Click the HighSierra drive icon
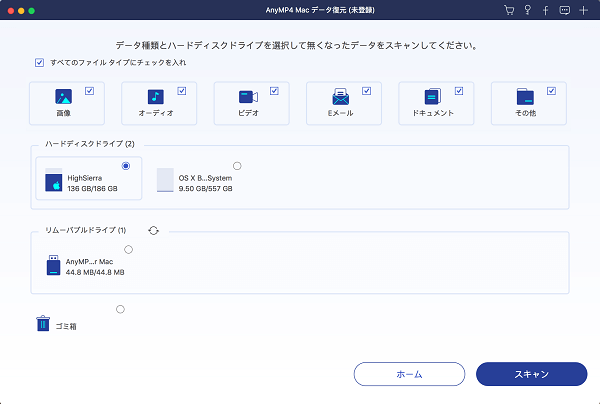The image size is (600, 404). click(x=54, y=179)
